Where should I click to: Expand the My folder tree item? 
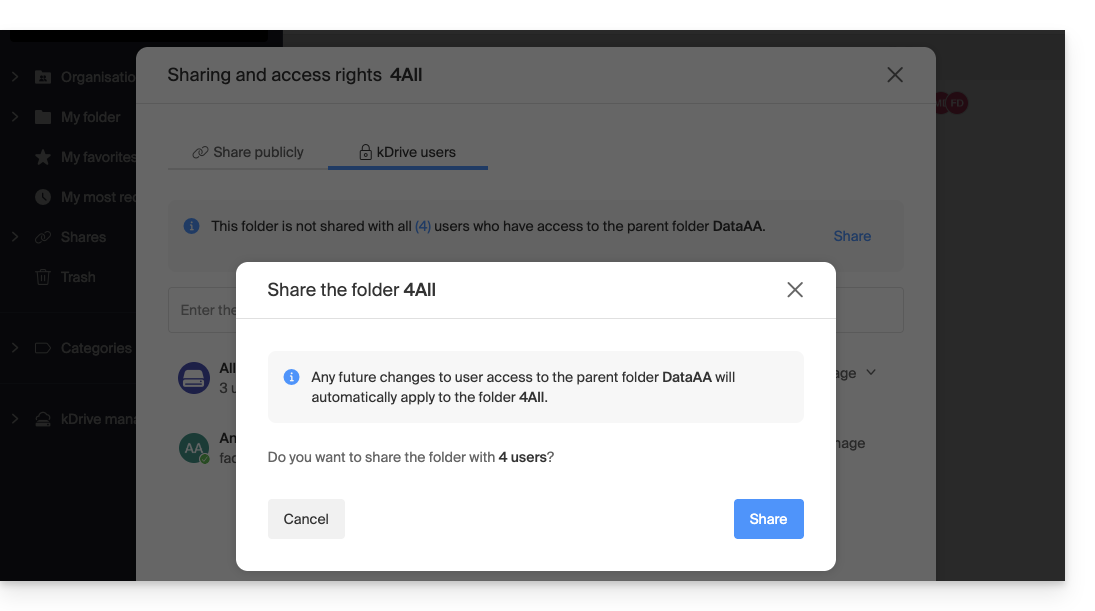(15, 117)
